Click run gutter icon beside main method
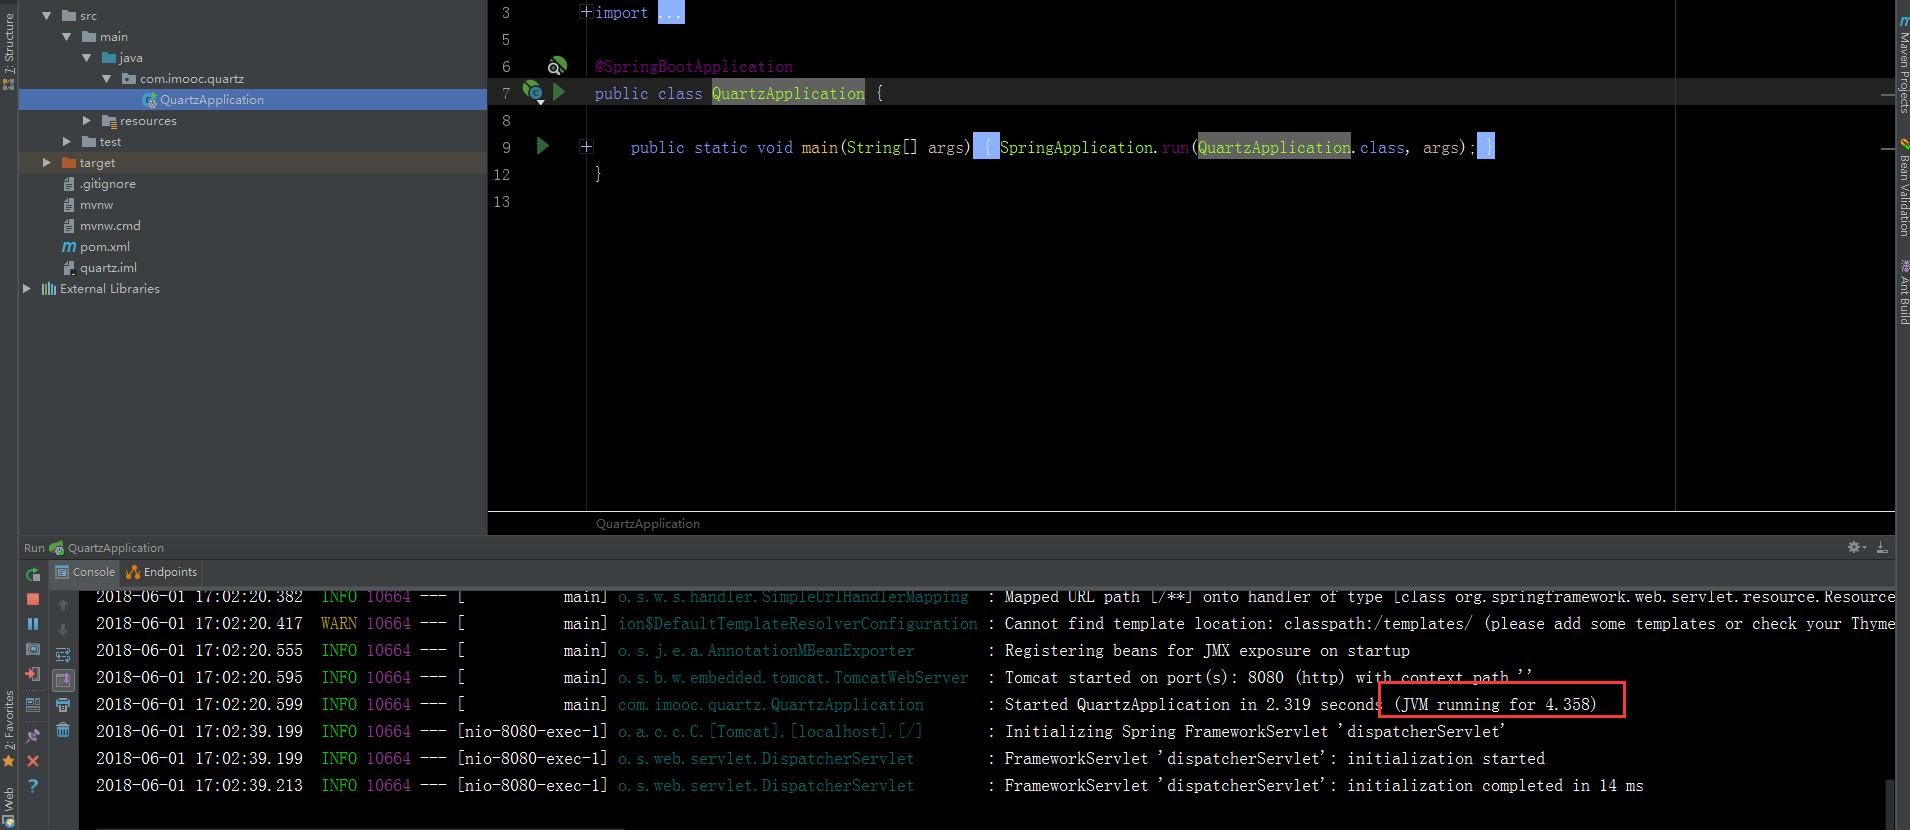The width and height of the screenshot is (1910, 830). click(543, 146)
